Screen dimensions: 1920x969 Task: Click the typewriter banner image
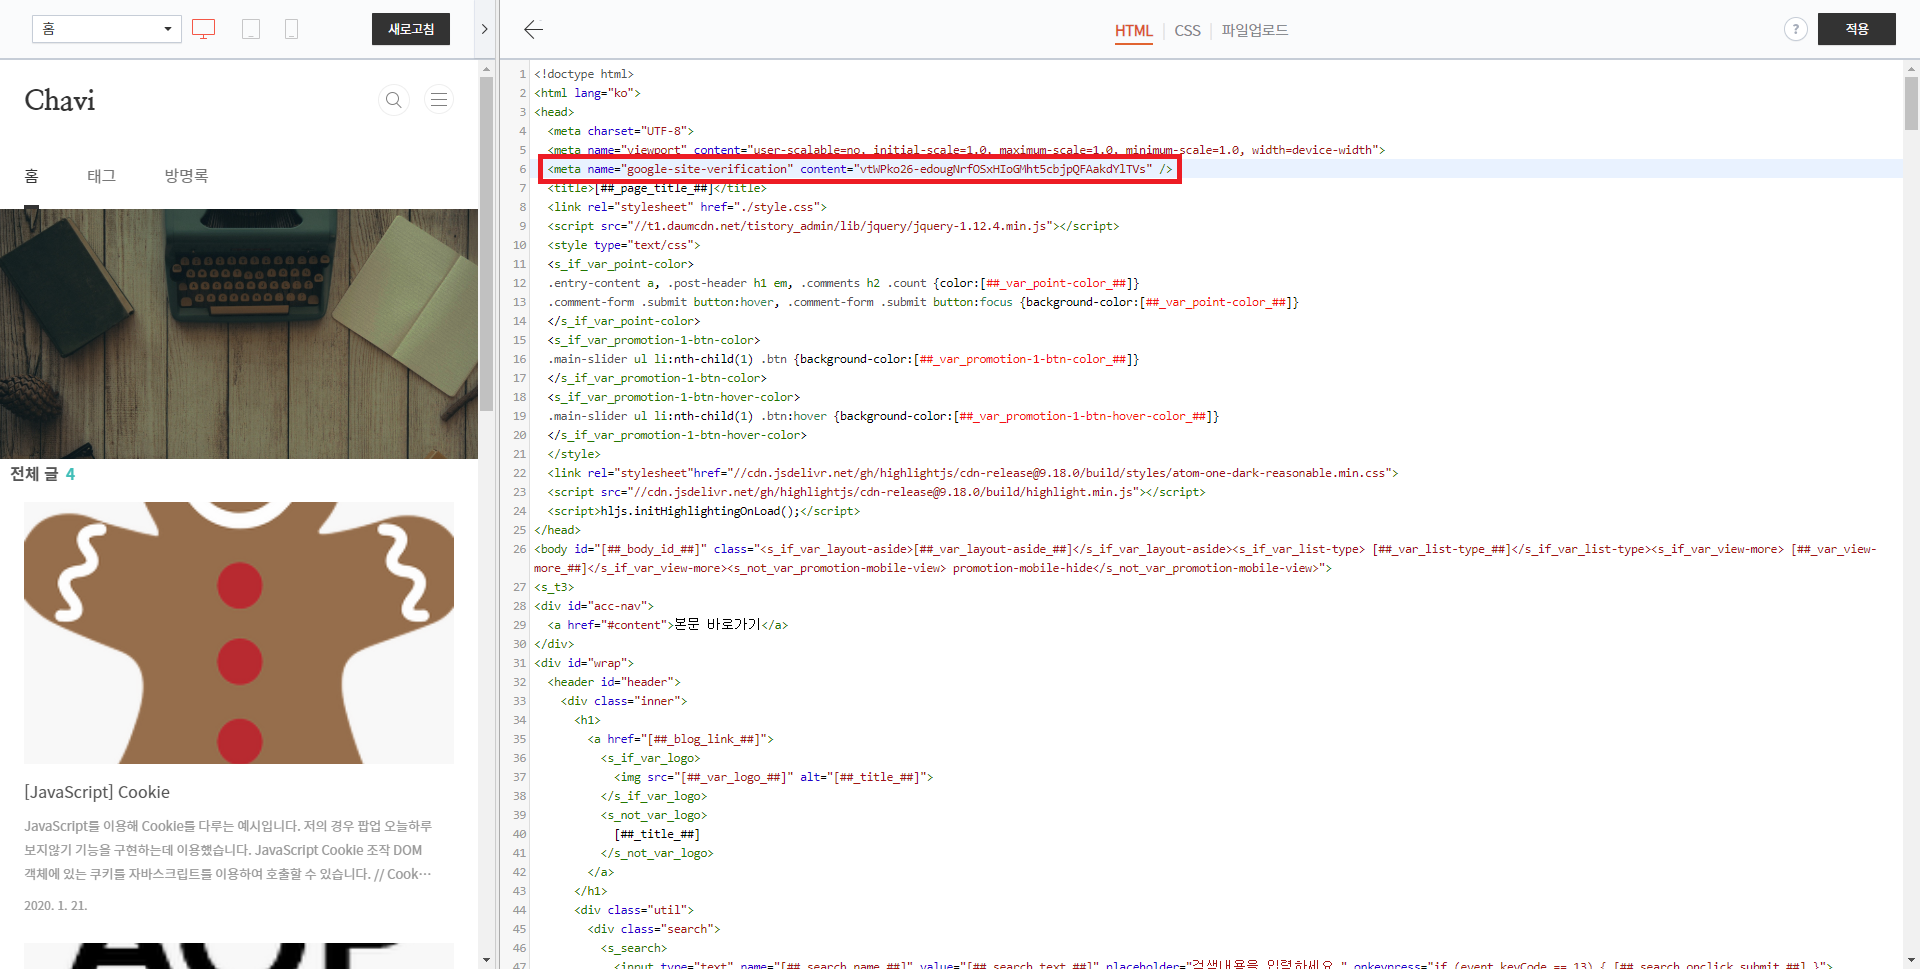coord(239,334)
